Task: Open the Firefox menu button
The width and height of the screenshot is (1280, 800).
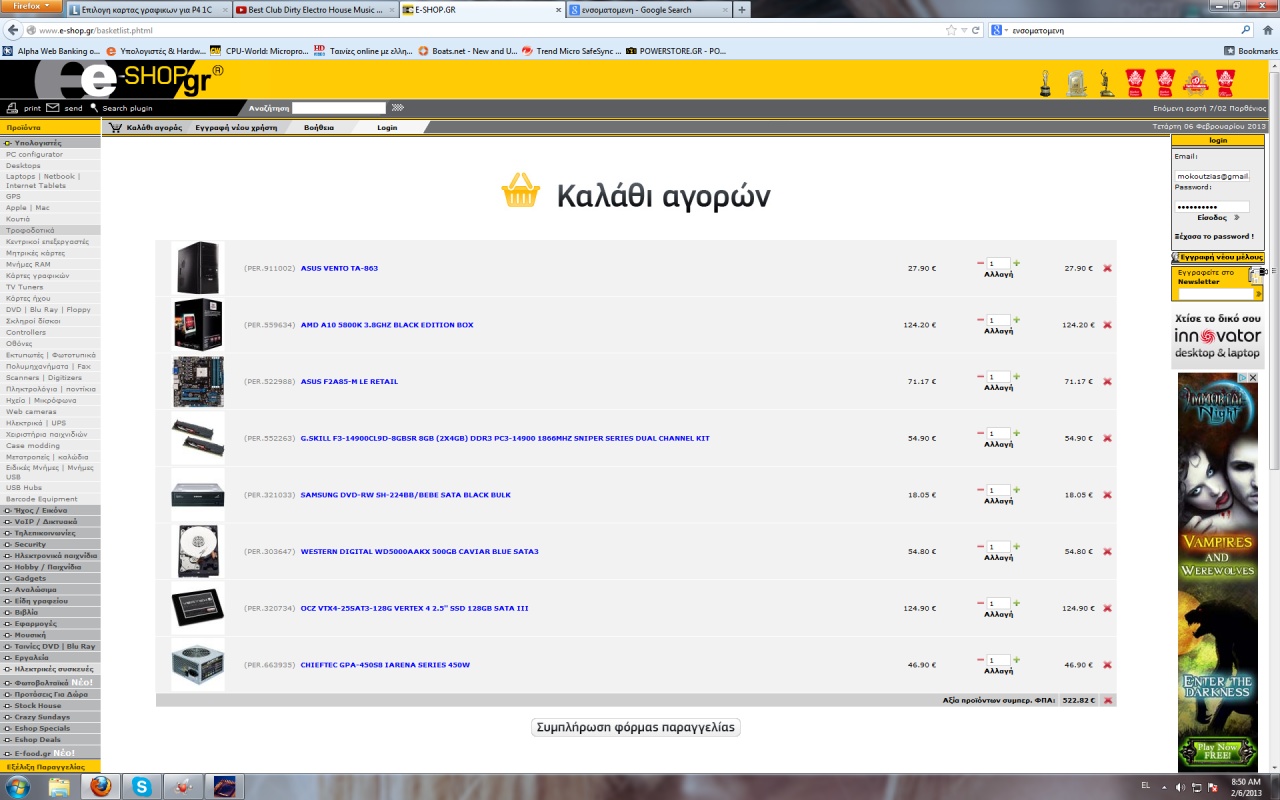Action: (31, 6)
